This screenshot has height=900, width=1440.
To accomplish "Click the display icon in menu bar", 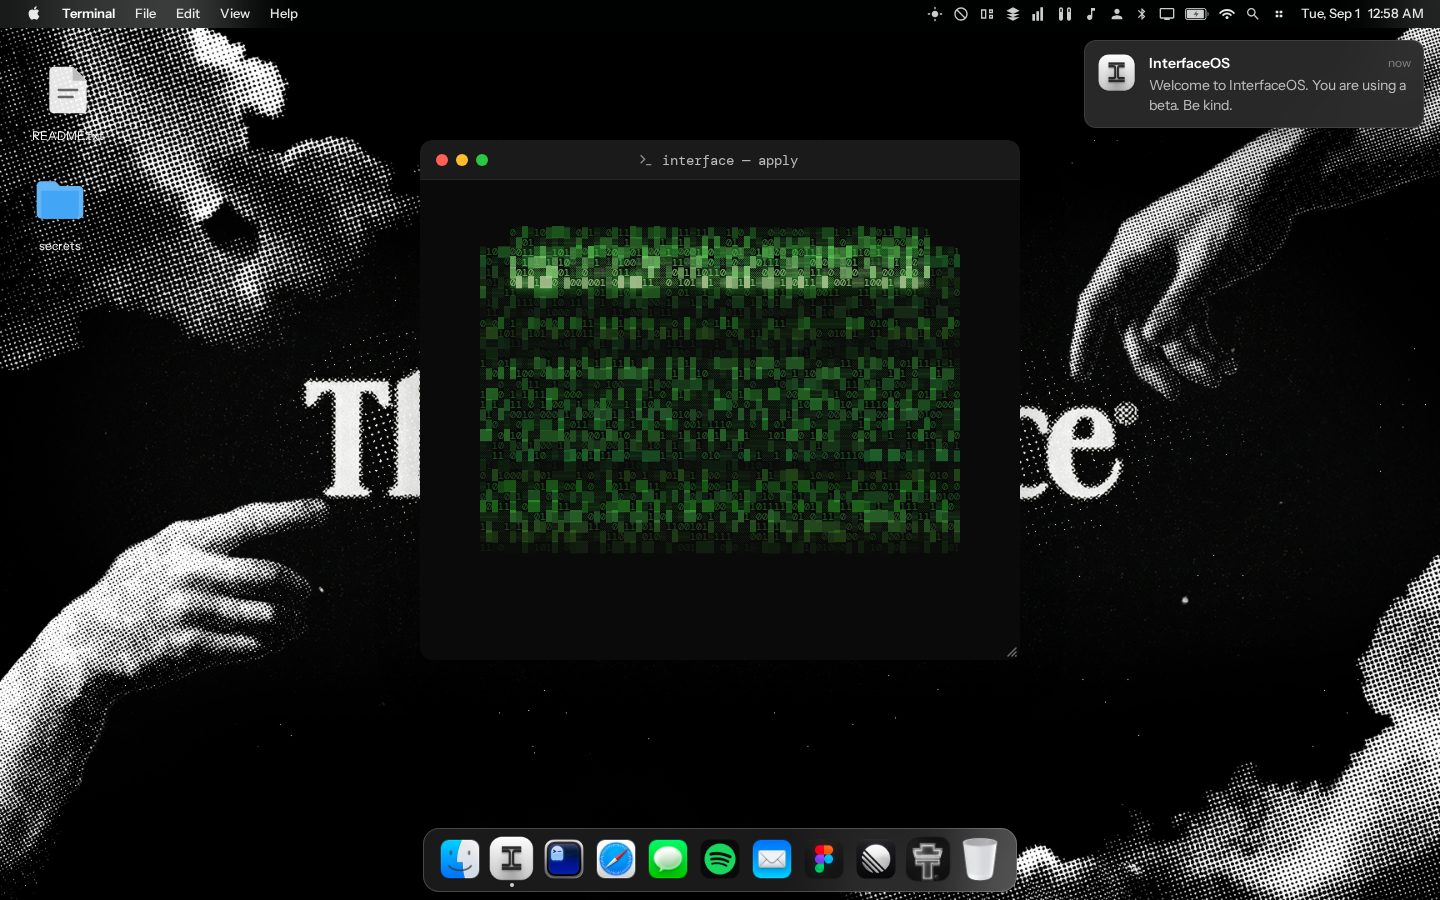I will coord(1167,14).
